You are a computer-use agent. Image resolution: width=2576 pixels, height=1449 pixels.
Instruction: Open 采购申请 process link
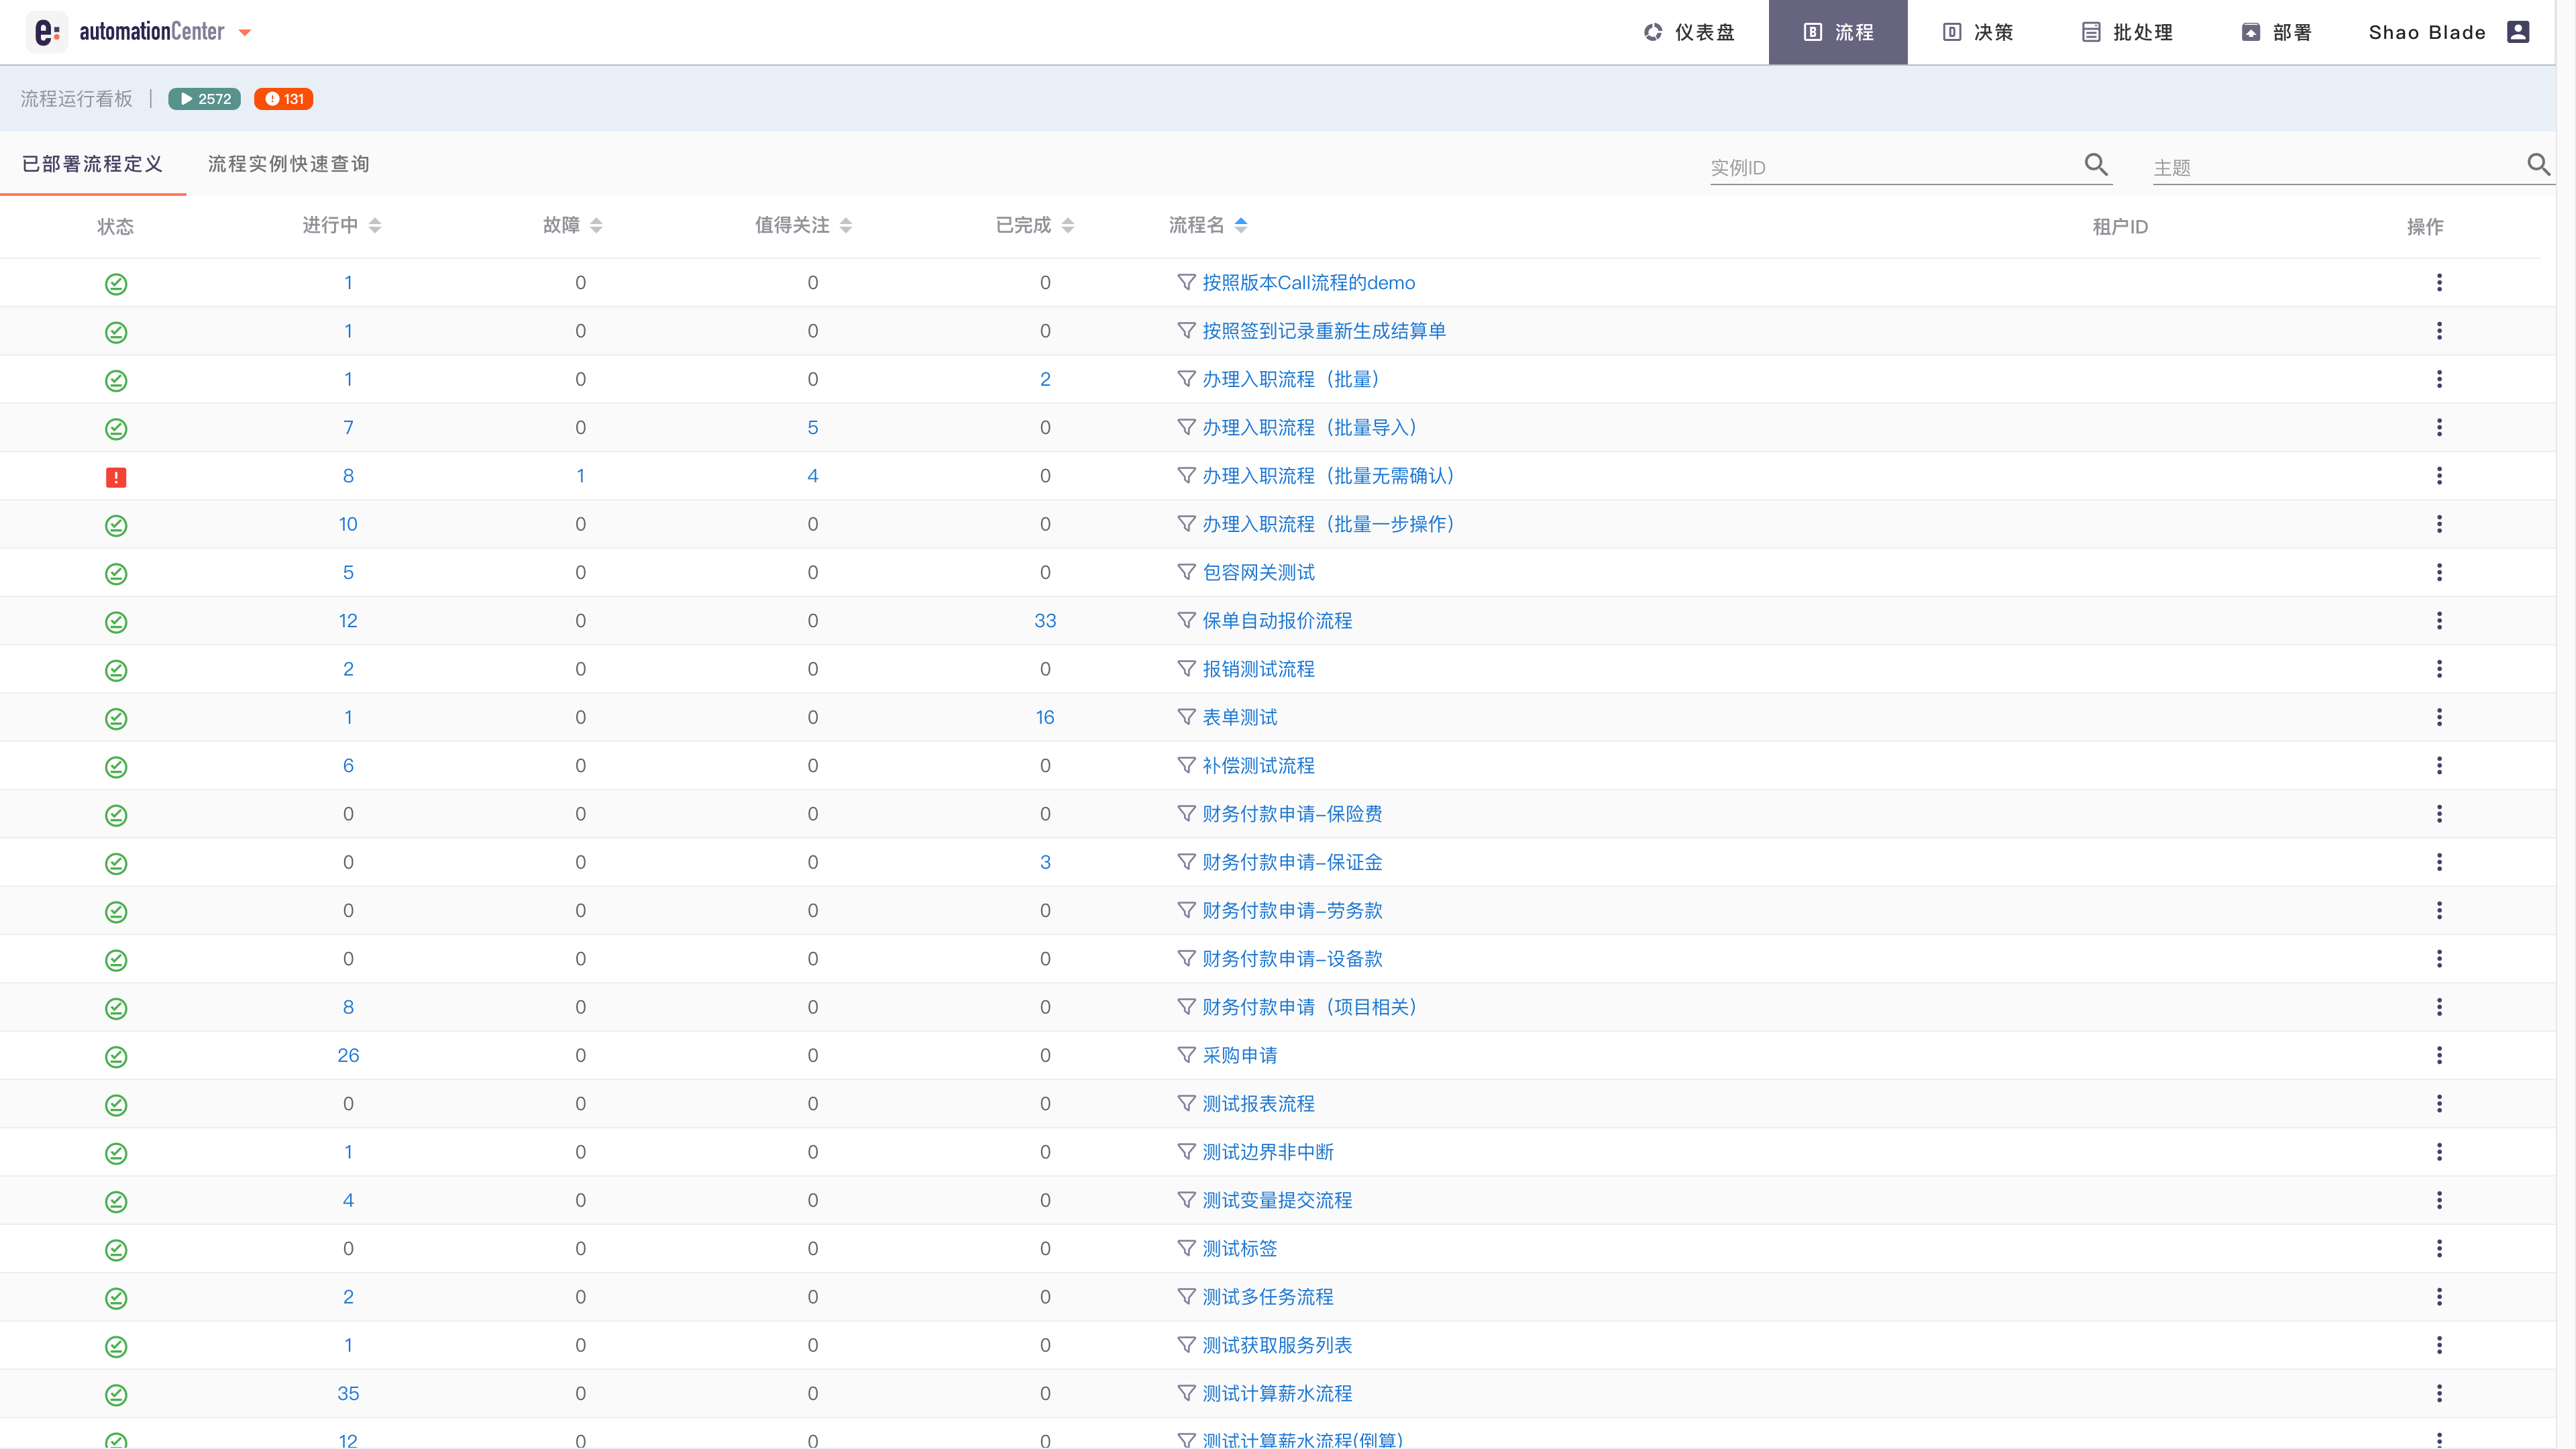[1239, 1056]
